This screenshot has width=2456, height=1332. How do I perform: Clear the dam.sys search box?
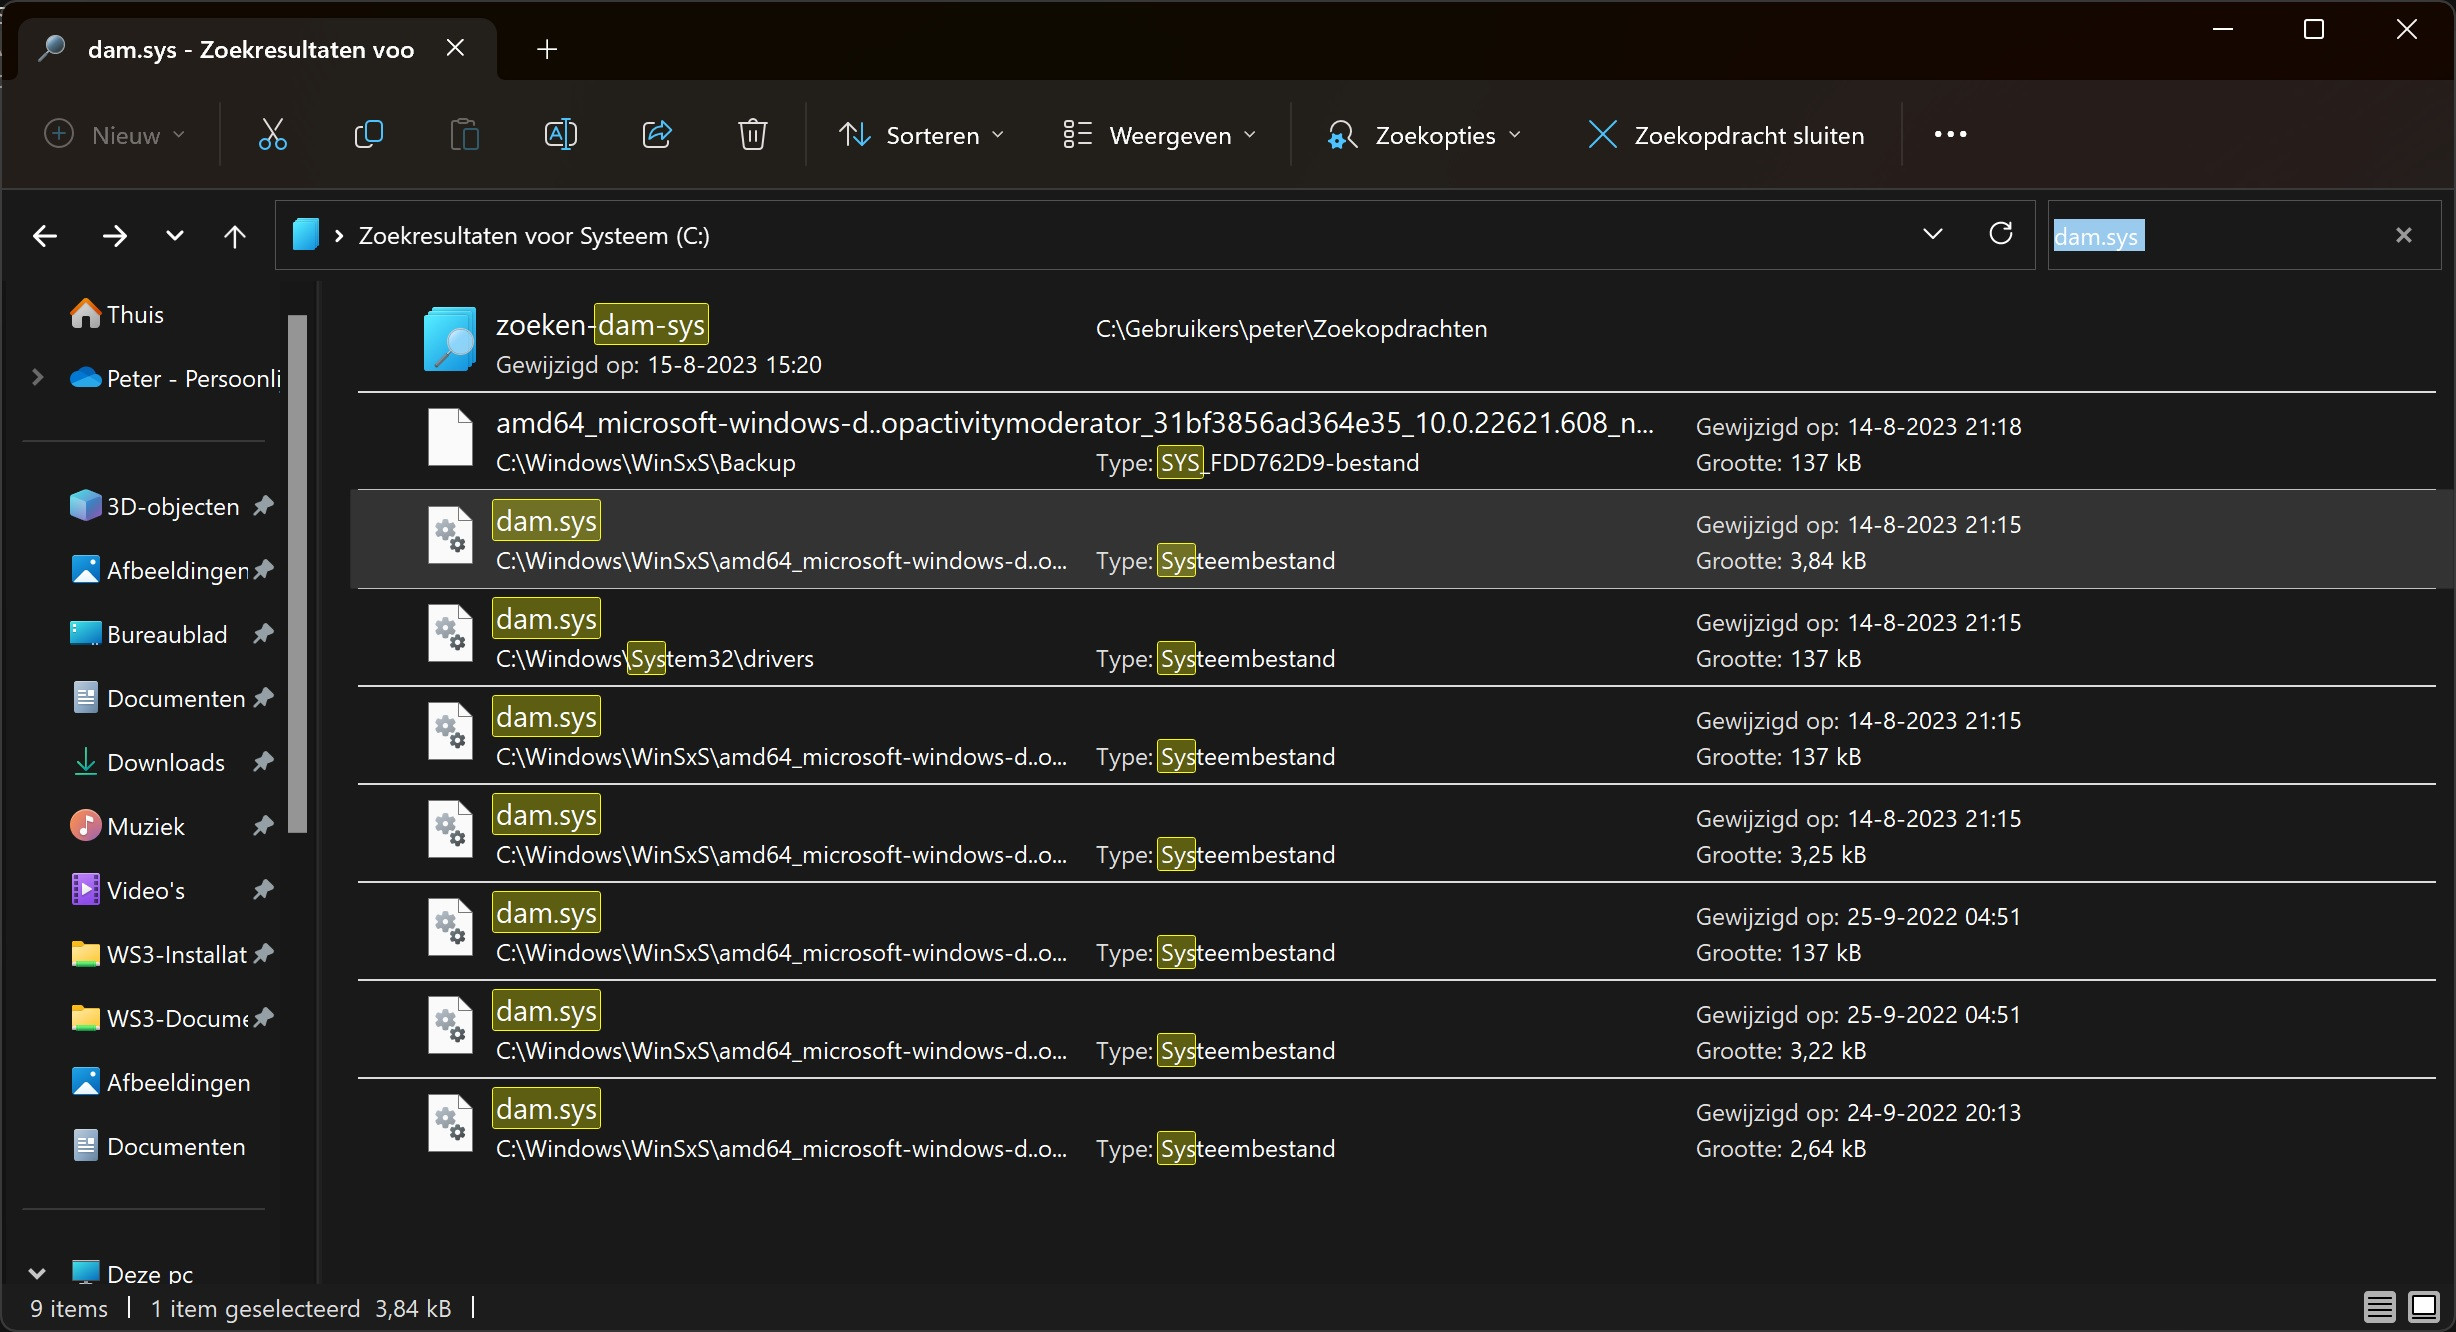[2404, 235]
